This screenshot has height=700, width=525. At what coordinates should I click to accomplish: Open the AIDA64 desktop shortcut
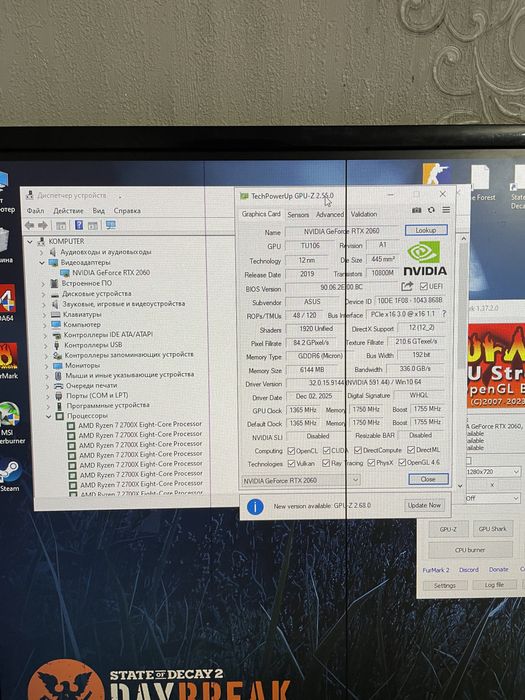7,303
